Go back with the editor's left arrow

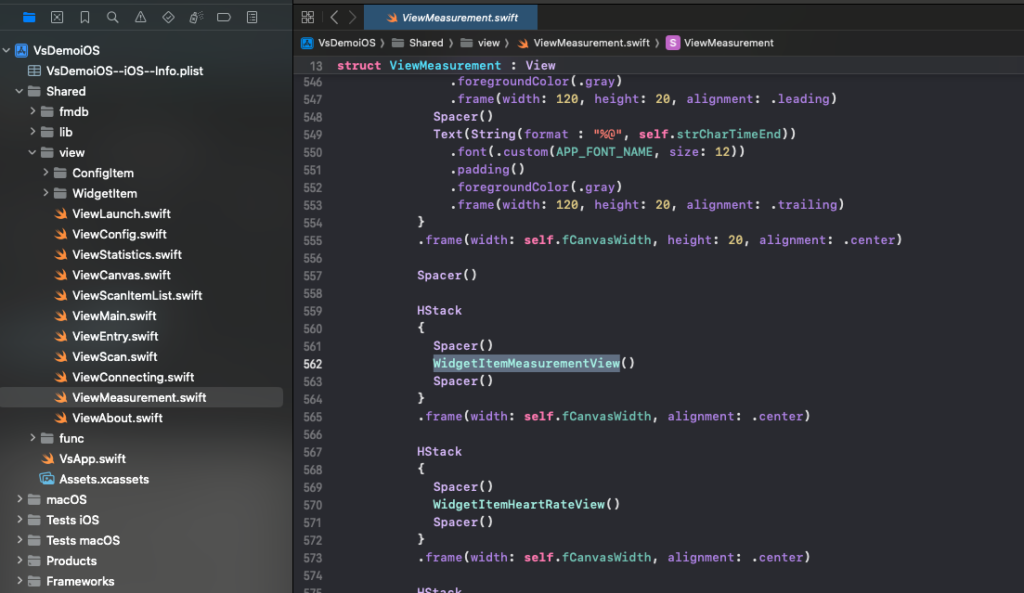[x=334, y=17]
